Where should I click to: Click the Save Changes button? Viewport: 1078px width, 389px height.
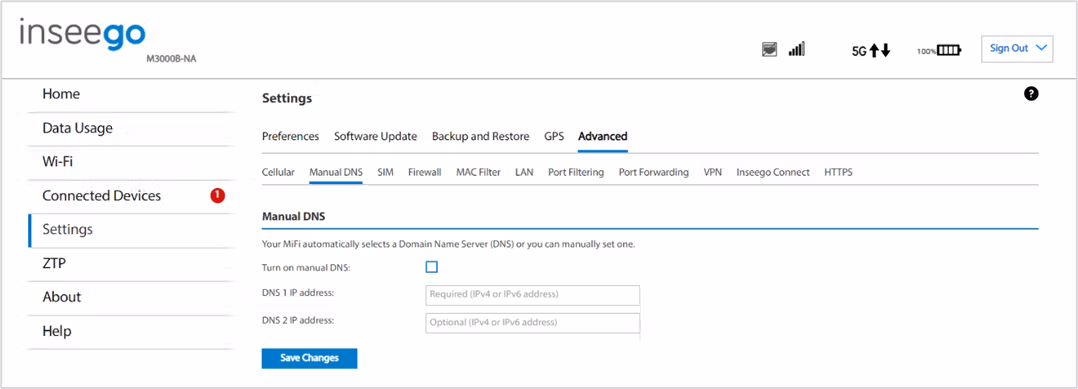309,358
